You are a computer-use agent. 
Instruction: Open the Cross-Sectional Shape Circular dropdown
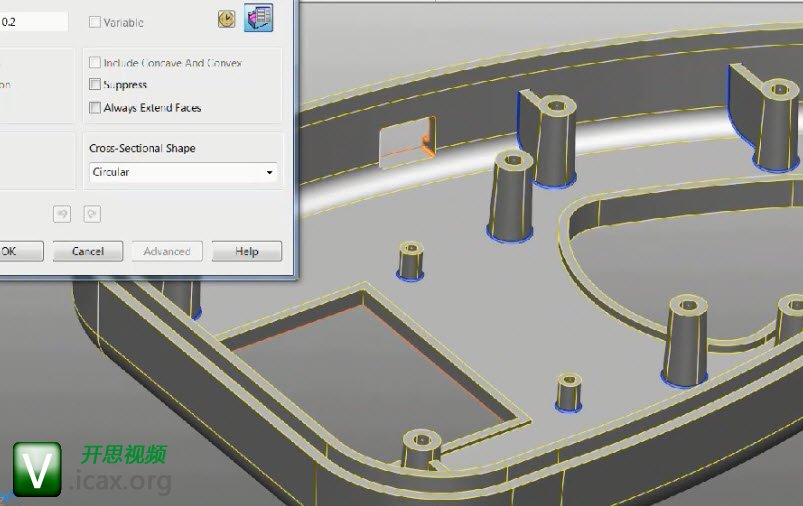point(183,172)
